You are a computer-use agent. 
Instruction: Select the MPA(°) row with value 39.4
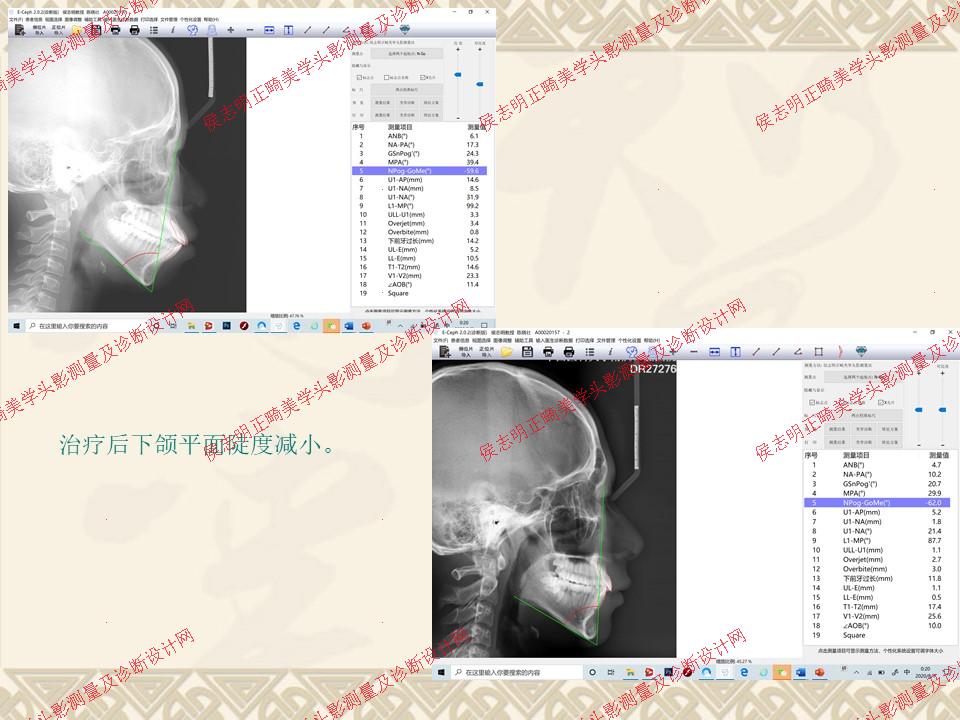[x=419, y=162]
